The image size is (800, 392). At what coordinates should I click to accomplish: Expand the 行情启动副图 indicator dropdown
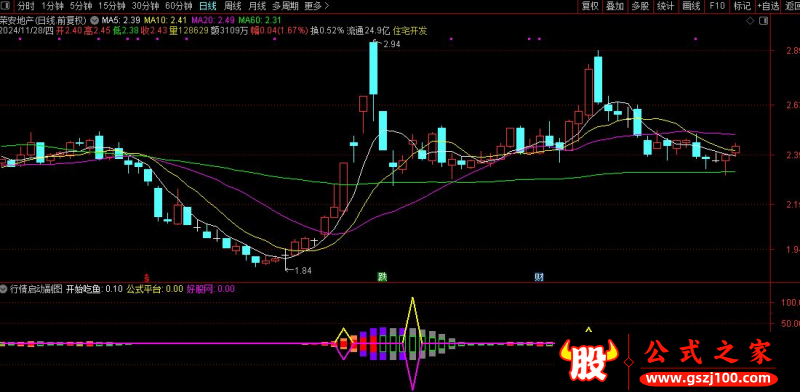pyautogui.click(x=5, y=289)
